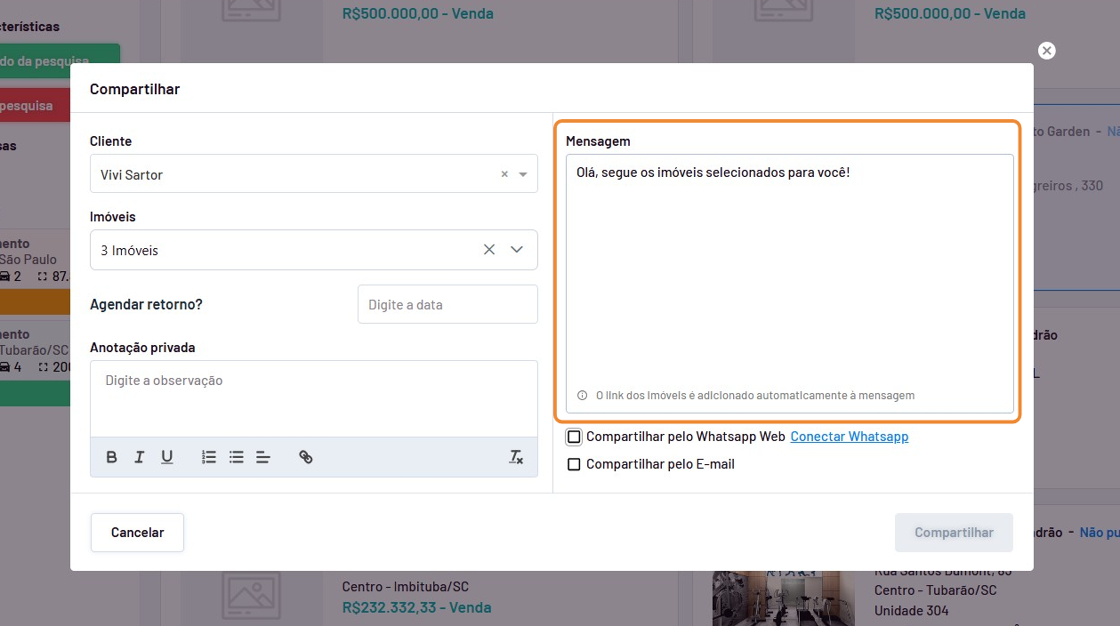Screen dimensions: 1120x626
Task: Expand the Imóveis dropdown chevron
Action: point(517,250)
